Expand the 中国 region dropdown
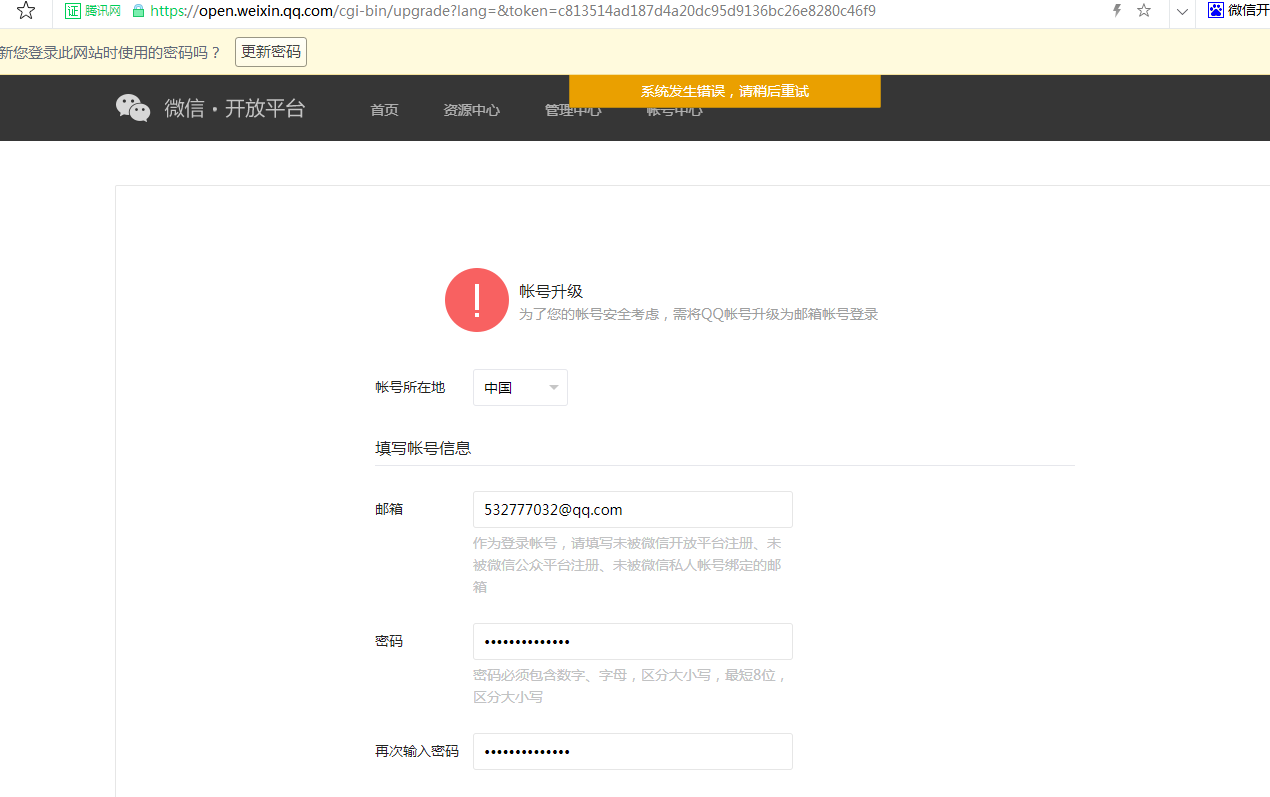 click(520, 388)
